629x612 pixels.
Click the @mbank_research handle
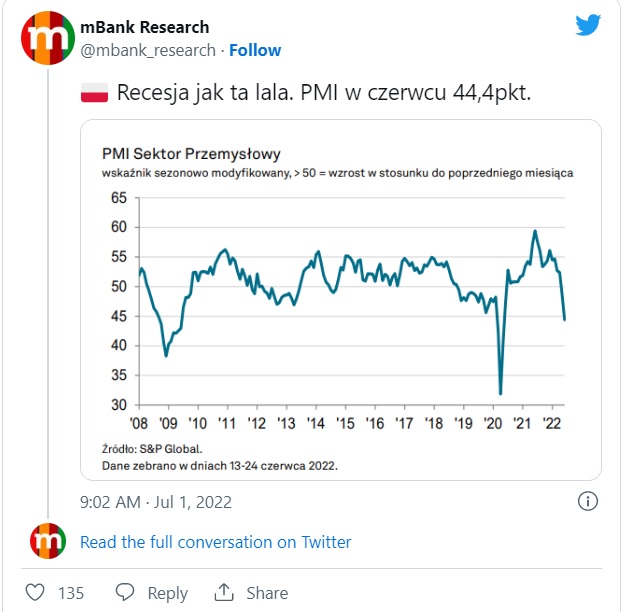[147, 50]
